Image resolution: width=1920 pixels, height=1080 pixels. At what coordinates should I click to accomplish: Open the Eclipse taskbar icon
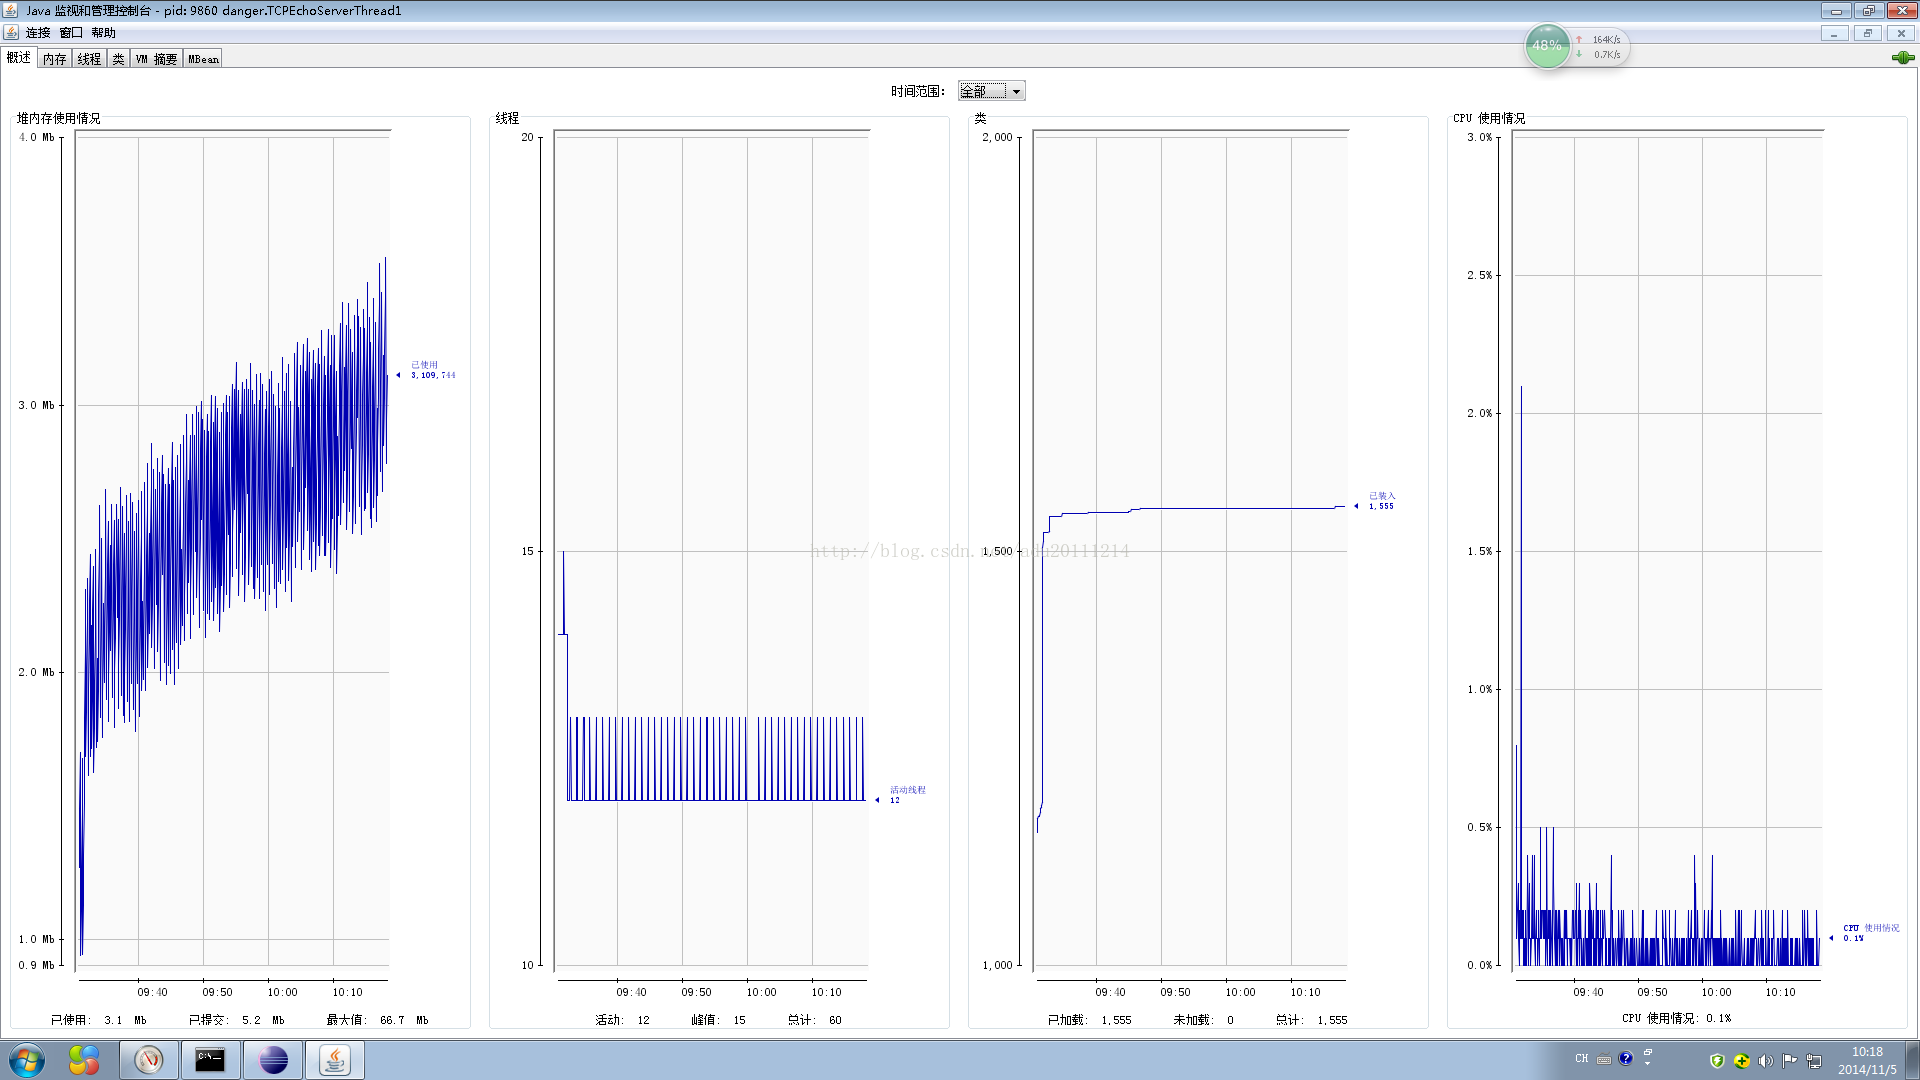273,1059
